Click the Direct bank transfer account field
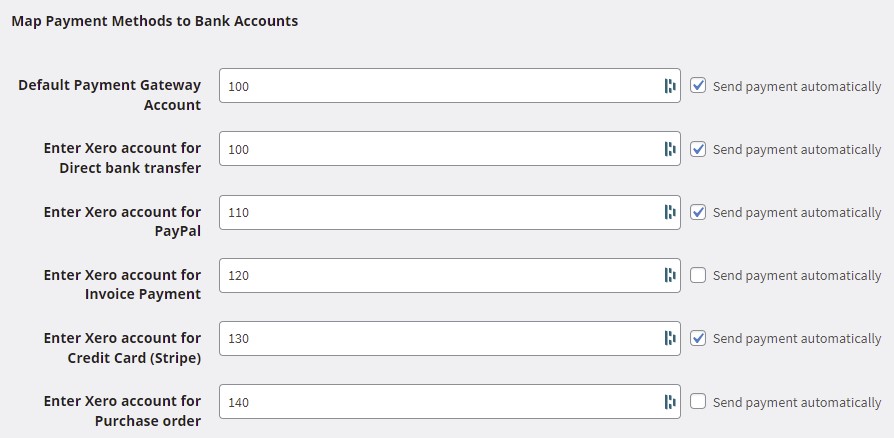Screen dimensions: 894x438 (450, 149)
